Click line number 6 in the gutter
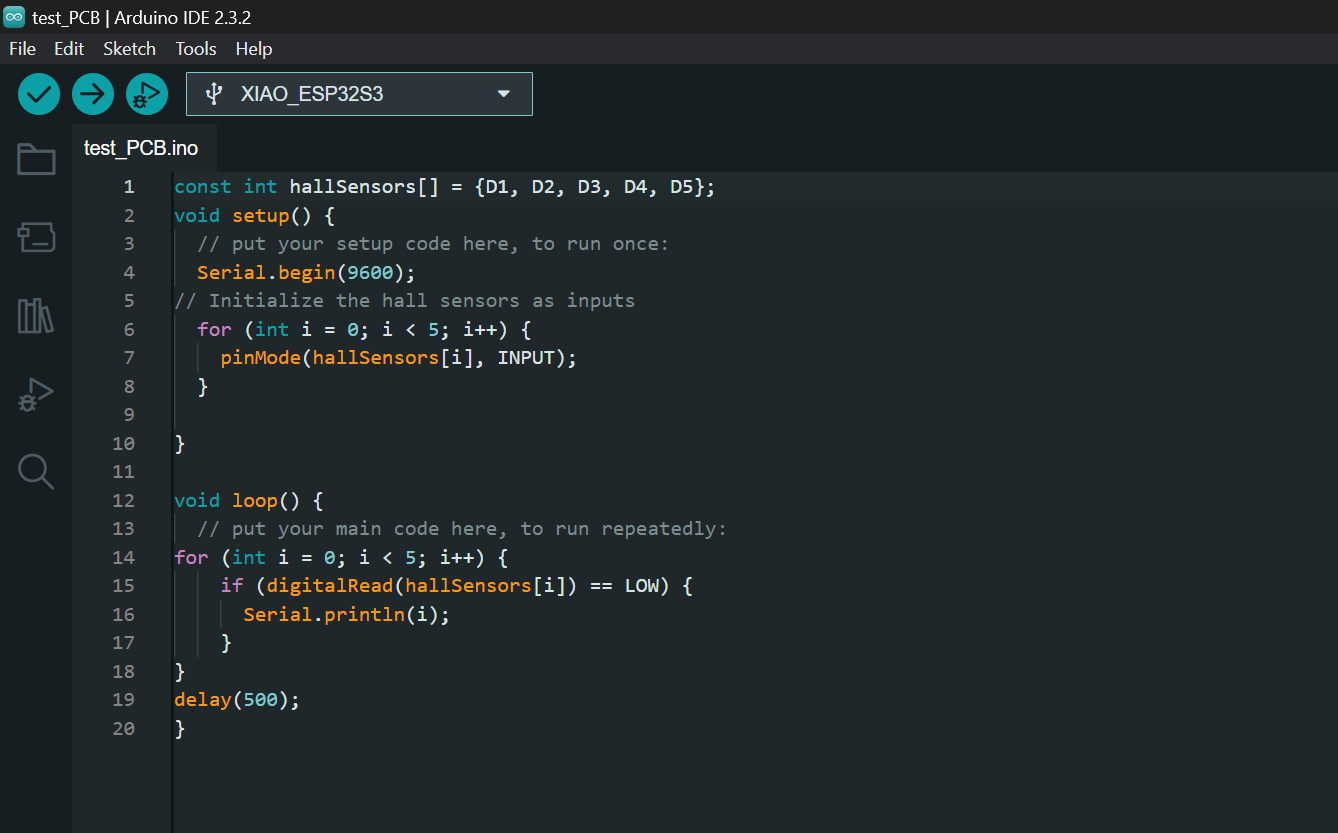This screenshot has width=1338, height=833. 128,329
